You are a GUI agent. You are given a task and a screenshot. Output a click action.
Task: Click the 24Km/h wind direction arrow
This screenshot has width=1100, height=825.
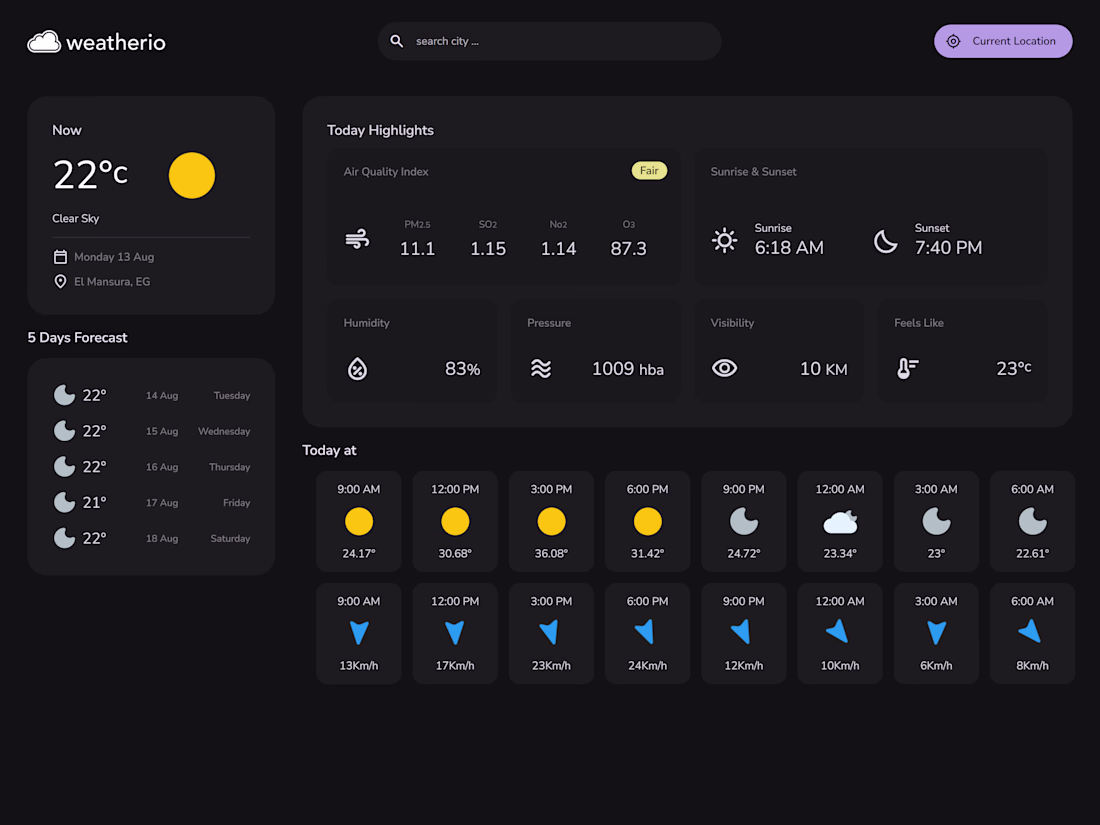pyautogui.click(x=645, y=632)
